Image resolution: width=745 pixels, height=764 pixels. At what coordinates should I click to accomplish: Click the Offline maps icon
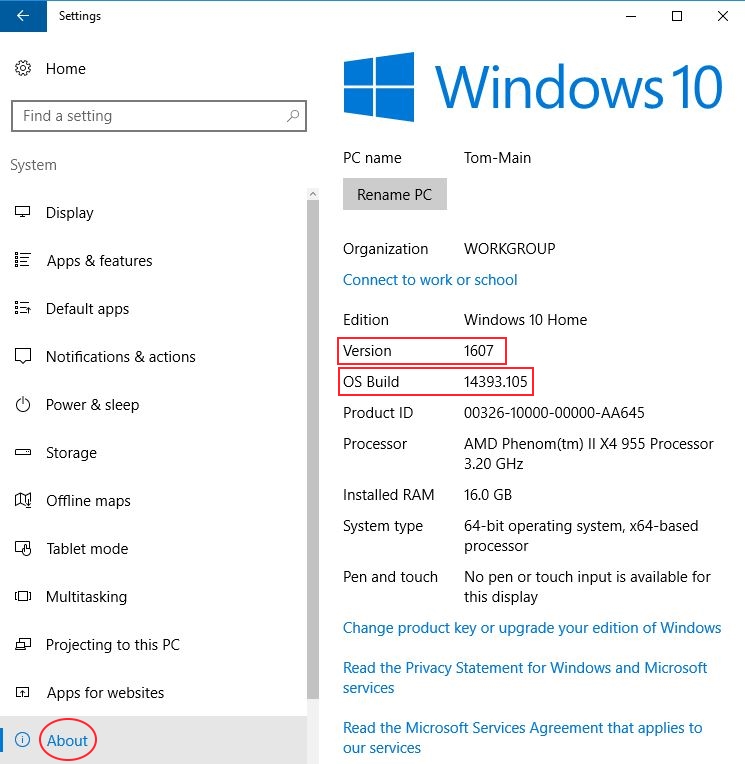23,500
